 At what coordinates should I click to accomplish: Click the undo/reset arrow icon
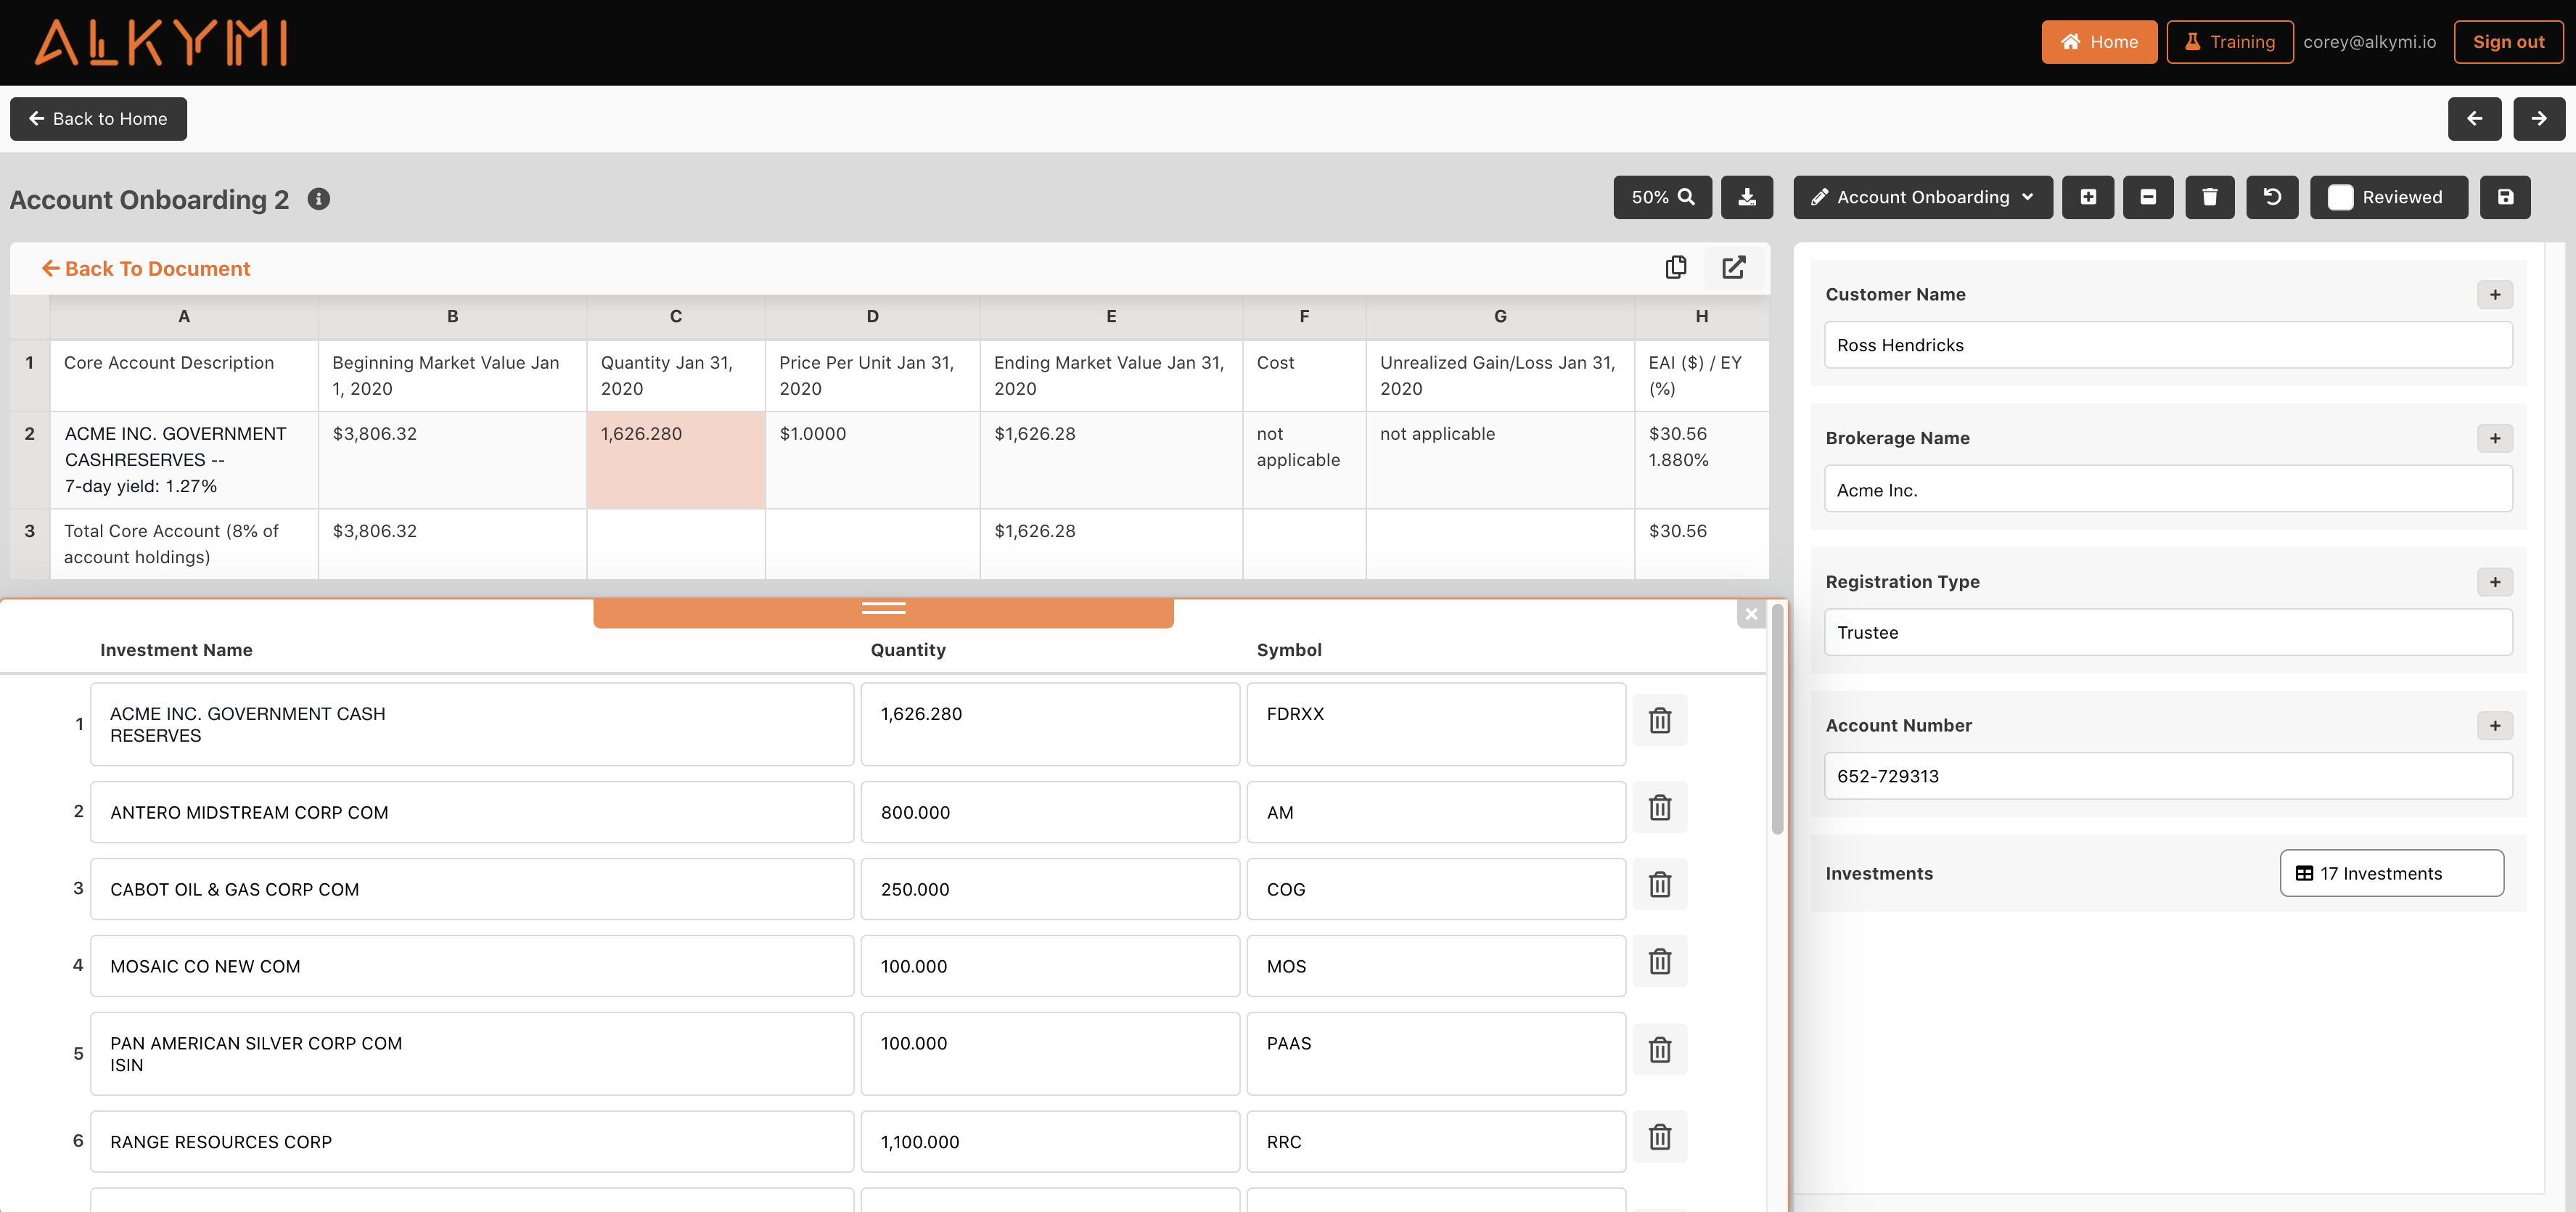tap(2272, 197)
